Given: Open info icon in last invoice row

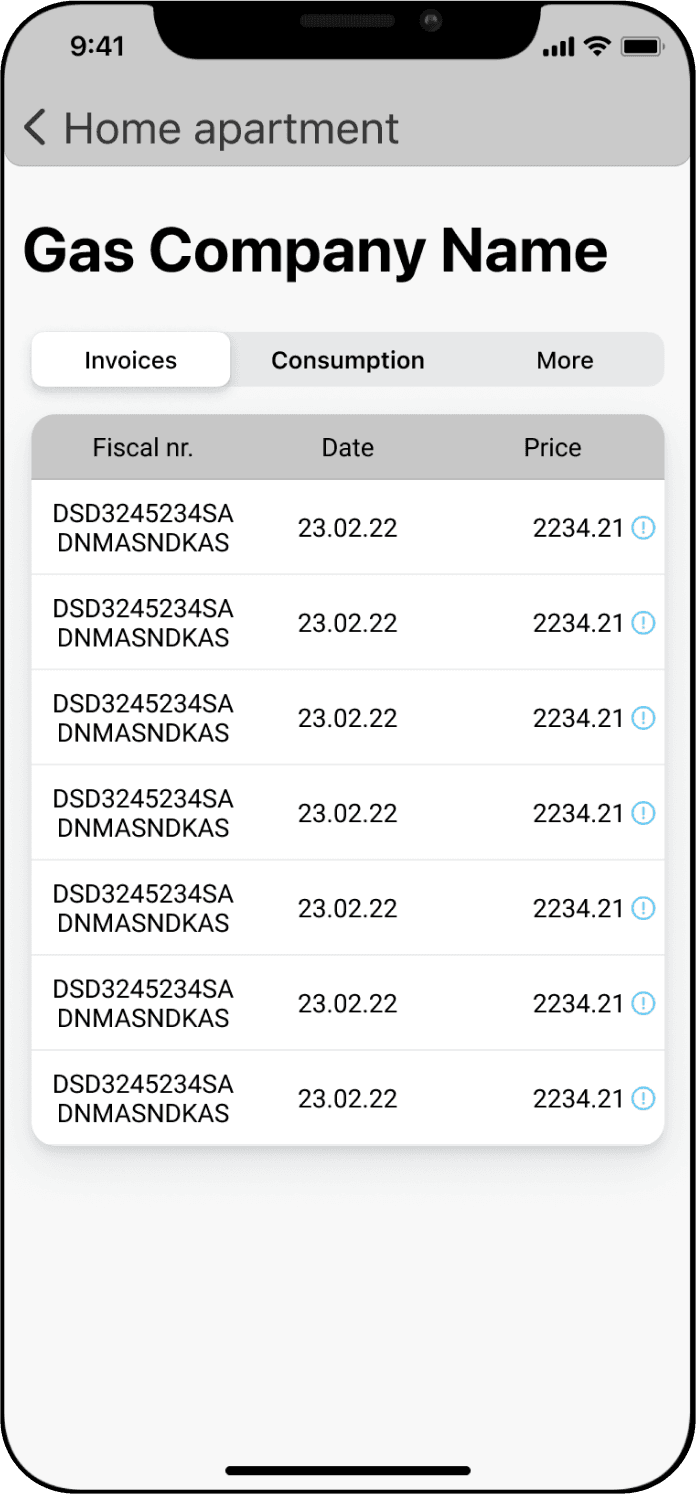Looking at the screenshot, I should (644, 1098).
